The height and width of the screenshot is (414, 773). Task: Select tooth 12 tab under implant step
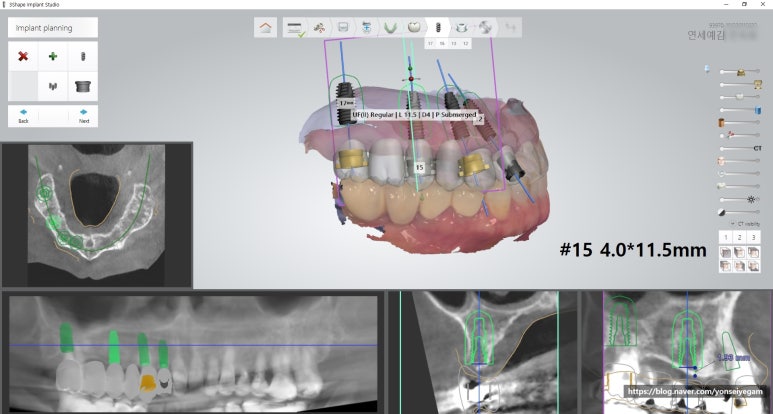466,44
